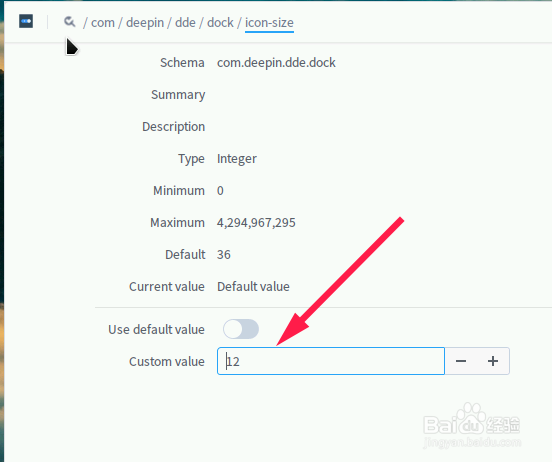552x462 pixels.
Task: Click the Maximum value '4,294,967,295'
Action: point(256,223)
